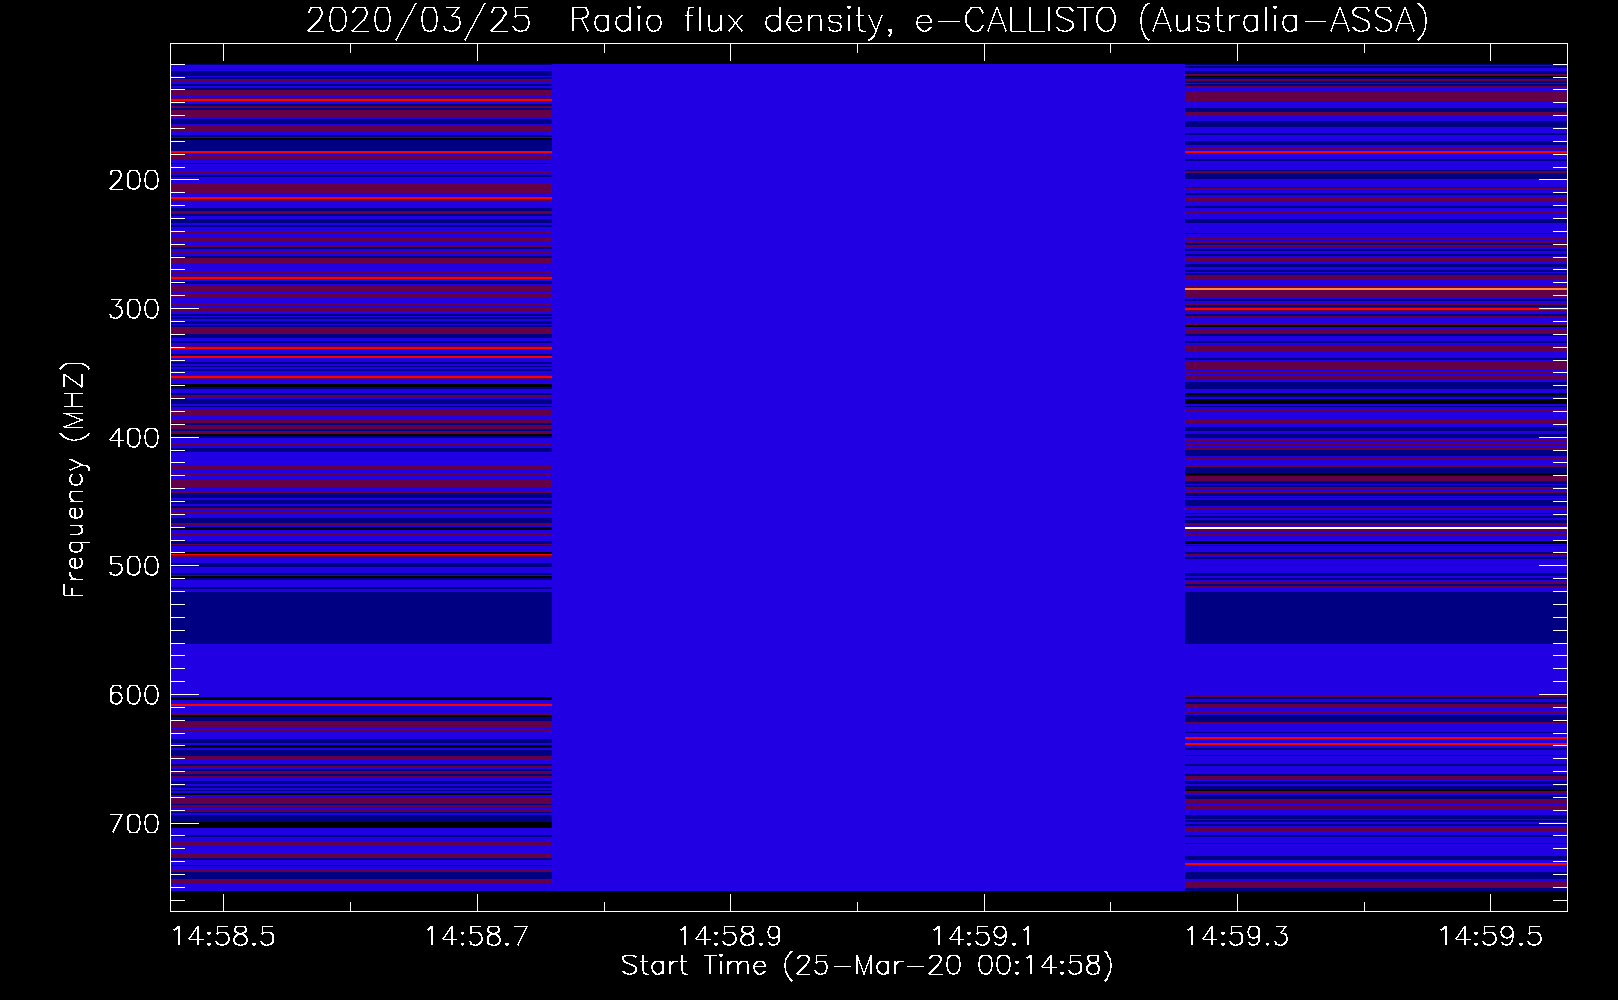Click the white emission line near 470 MHz
Viewport: 1618px width, 1000px height.
coord(1376,527)
